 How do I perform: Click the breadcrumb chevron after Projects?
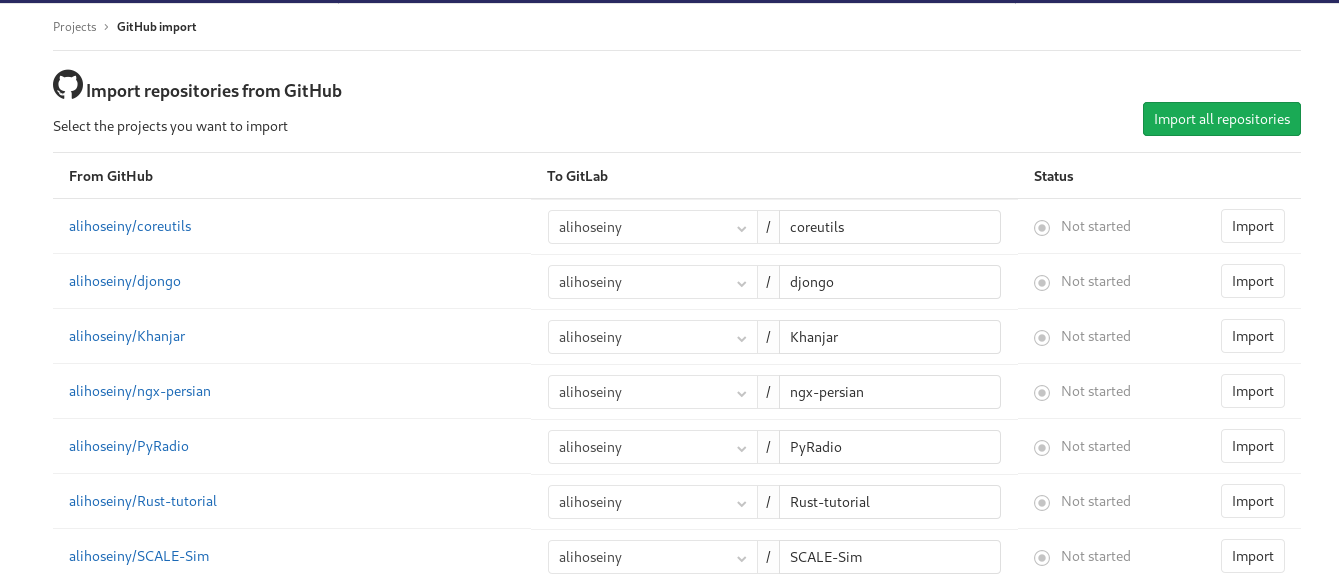[106, 27]
